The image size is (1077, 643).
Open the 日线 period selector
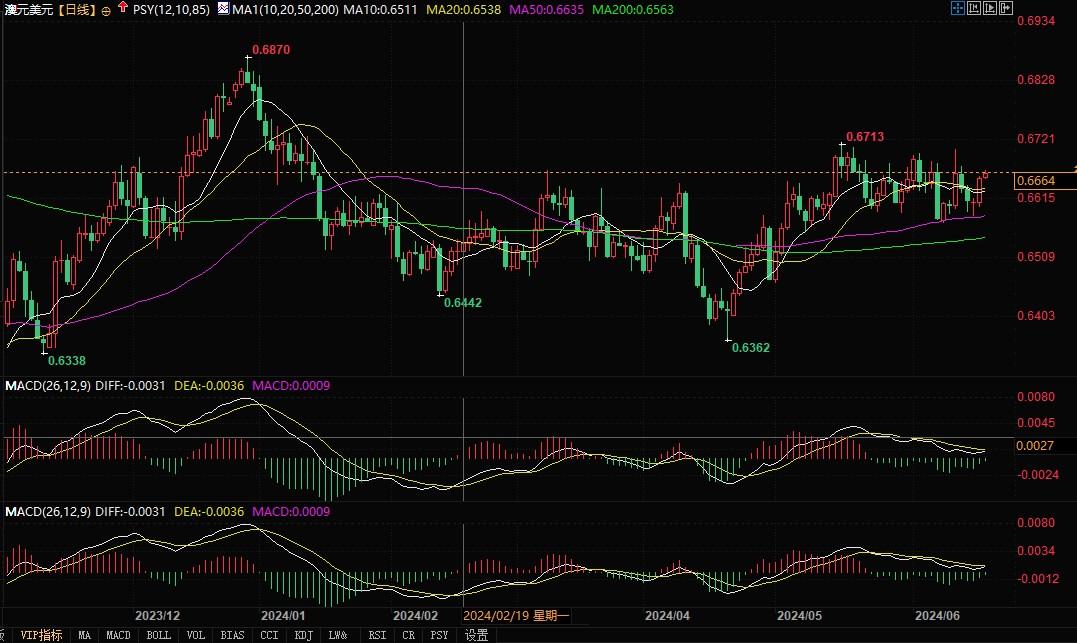pos(75,10)
